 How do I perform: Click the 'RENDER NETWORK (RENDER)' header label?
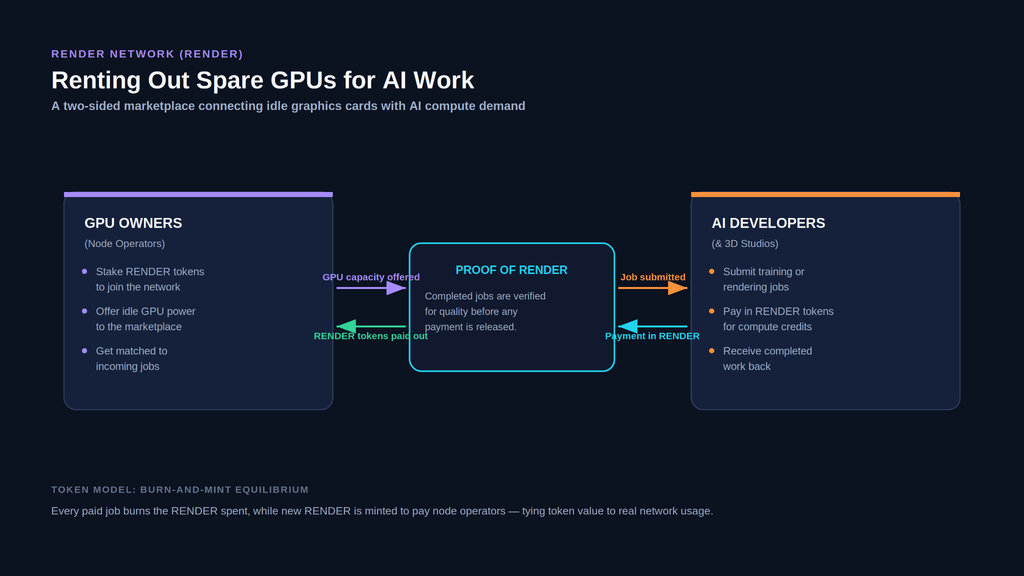[147, 54]
